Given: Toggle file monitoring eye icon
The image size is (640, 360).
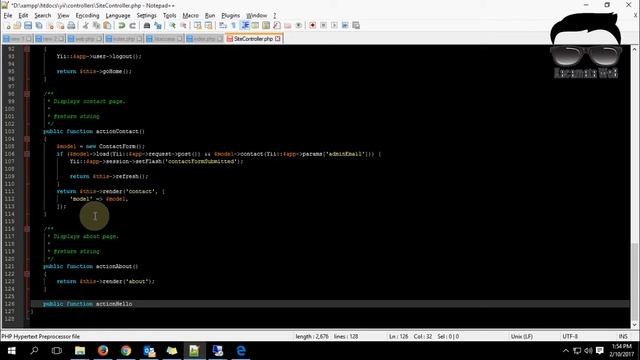Looking at the screenshot, I should click(299, 25).
